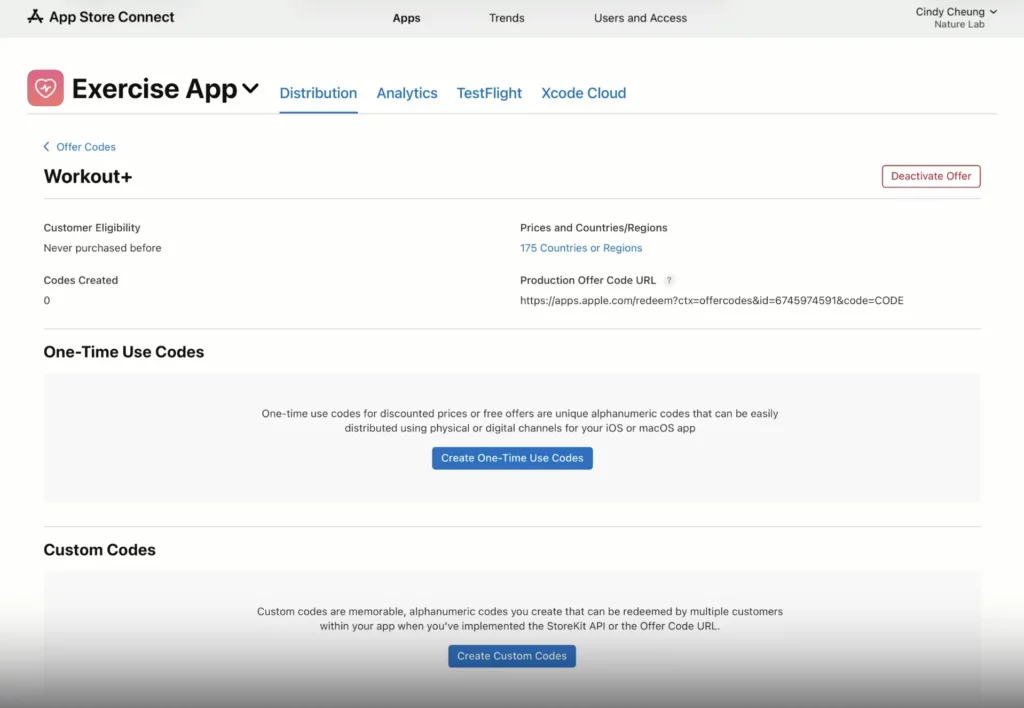Click the One-Time Use Codes heading
The height and width of the screenshot is (708, 1024).
[124, 352]
